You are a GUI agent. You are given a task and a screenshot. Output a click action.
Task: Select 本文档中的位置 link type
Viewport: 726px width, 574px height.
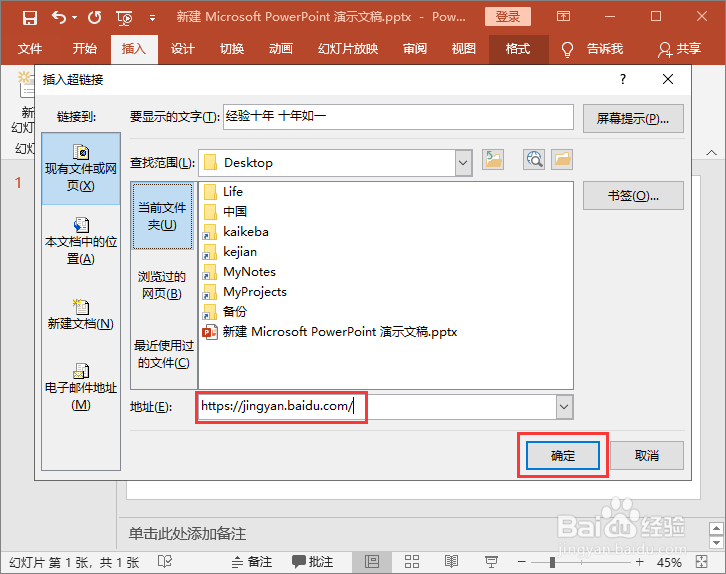pyautogui.click(x=81, y=241)
